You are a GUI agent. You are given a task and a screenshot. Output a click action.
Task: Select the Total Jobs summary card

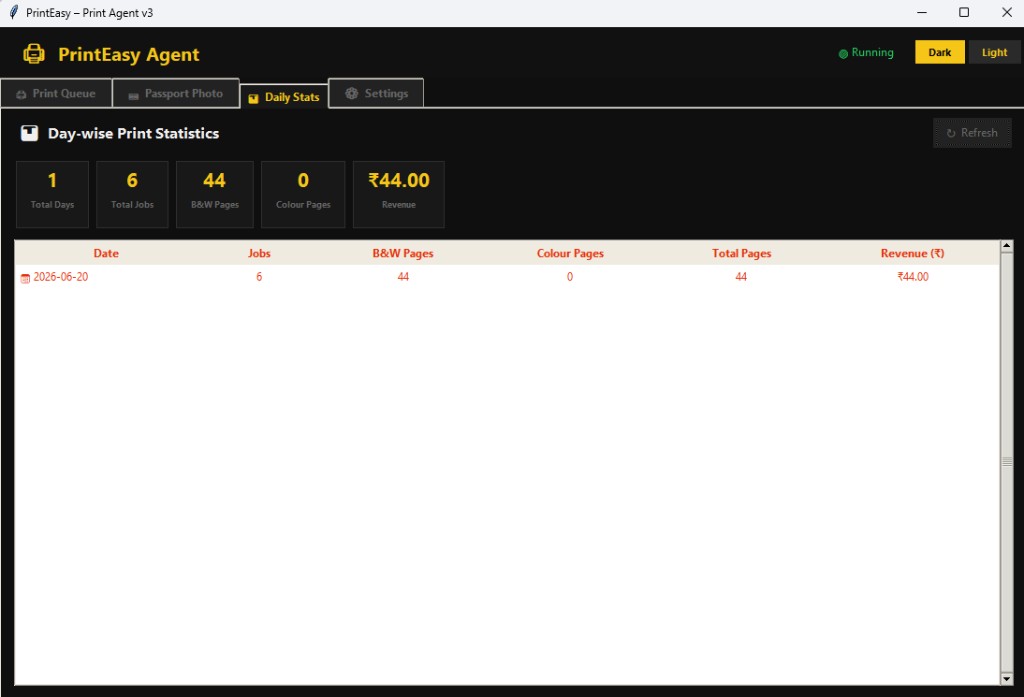tap(132, 194)
